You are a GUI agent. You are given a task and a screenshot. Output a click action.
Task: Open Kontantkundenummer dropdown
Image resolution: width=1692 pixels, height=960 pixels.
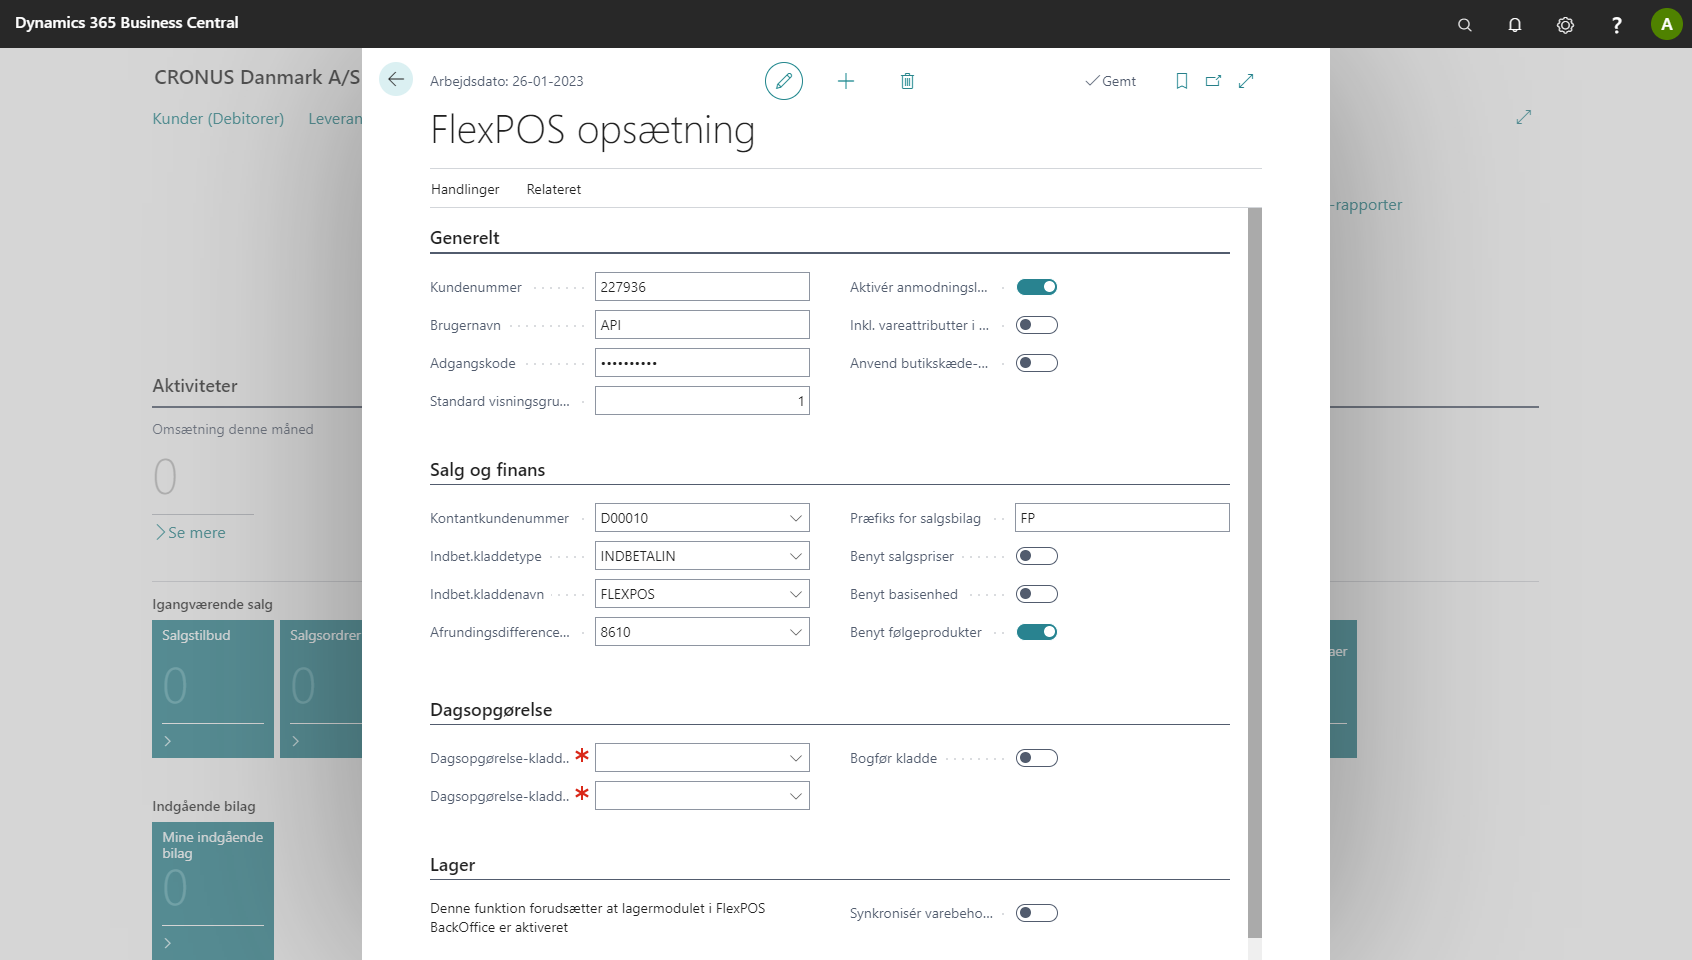point(796,518)
